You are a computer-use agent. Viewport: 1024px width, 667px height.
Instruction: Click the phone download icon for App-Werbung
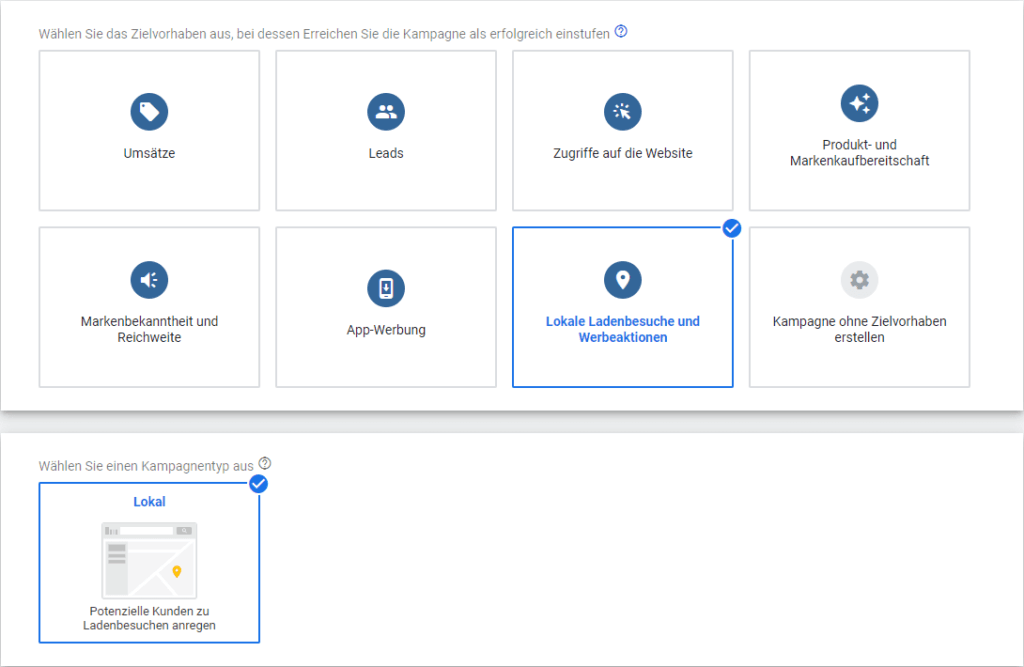pos(386,288)
